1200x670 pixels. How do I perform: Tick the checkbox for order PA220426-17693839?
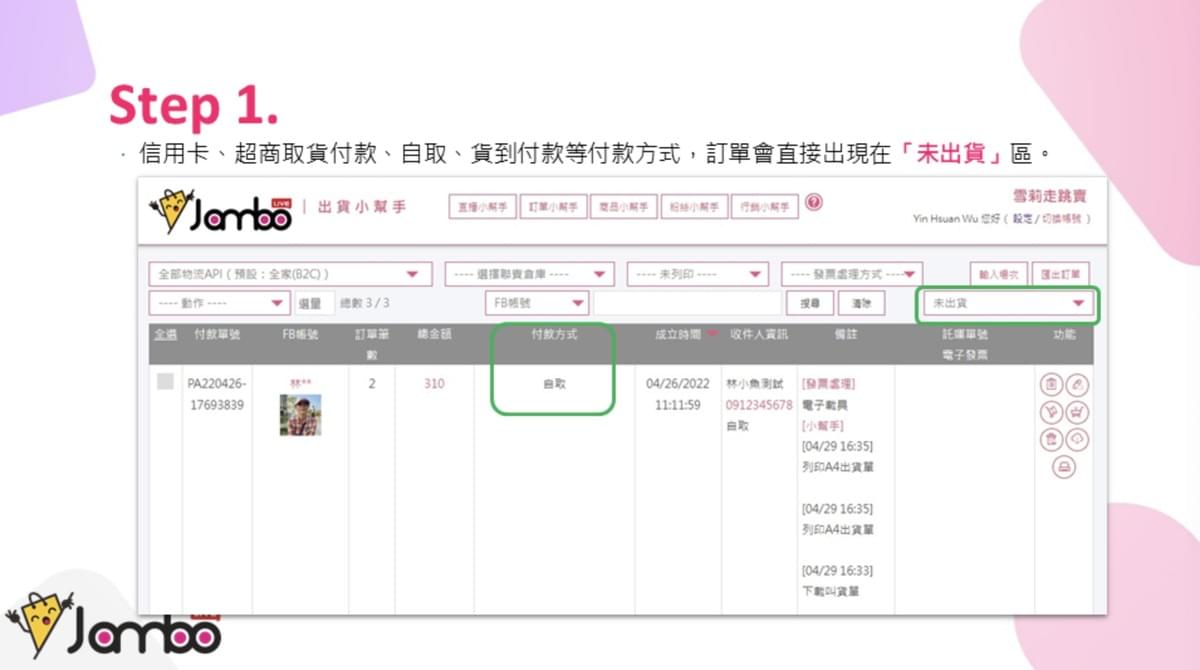pyautogui.click(x=165, y=381)
